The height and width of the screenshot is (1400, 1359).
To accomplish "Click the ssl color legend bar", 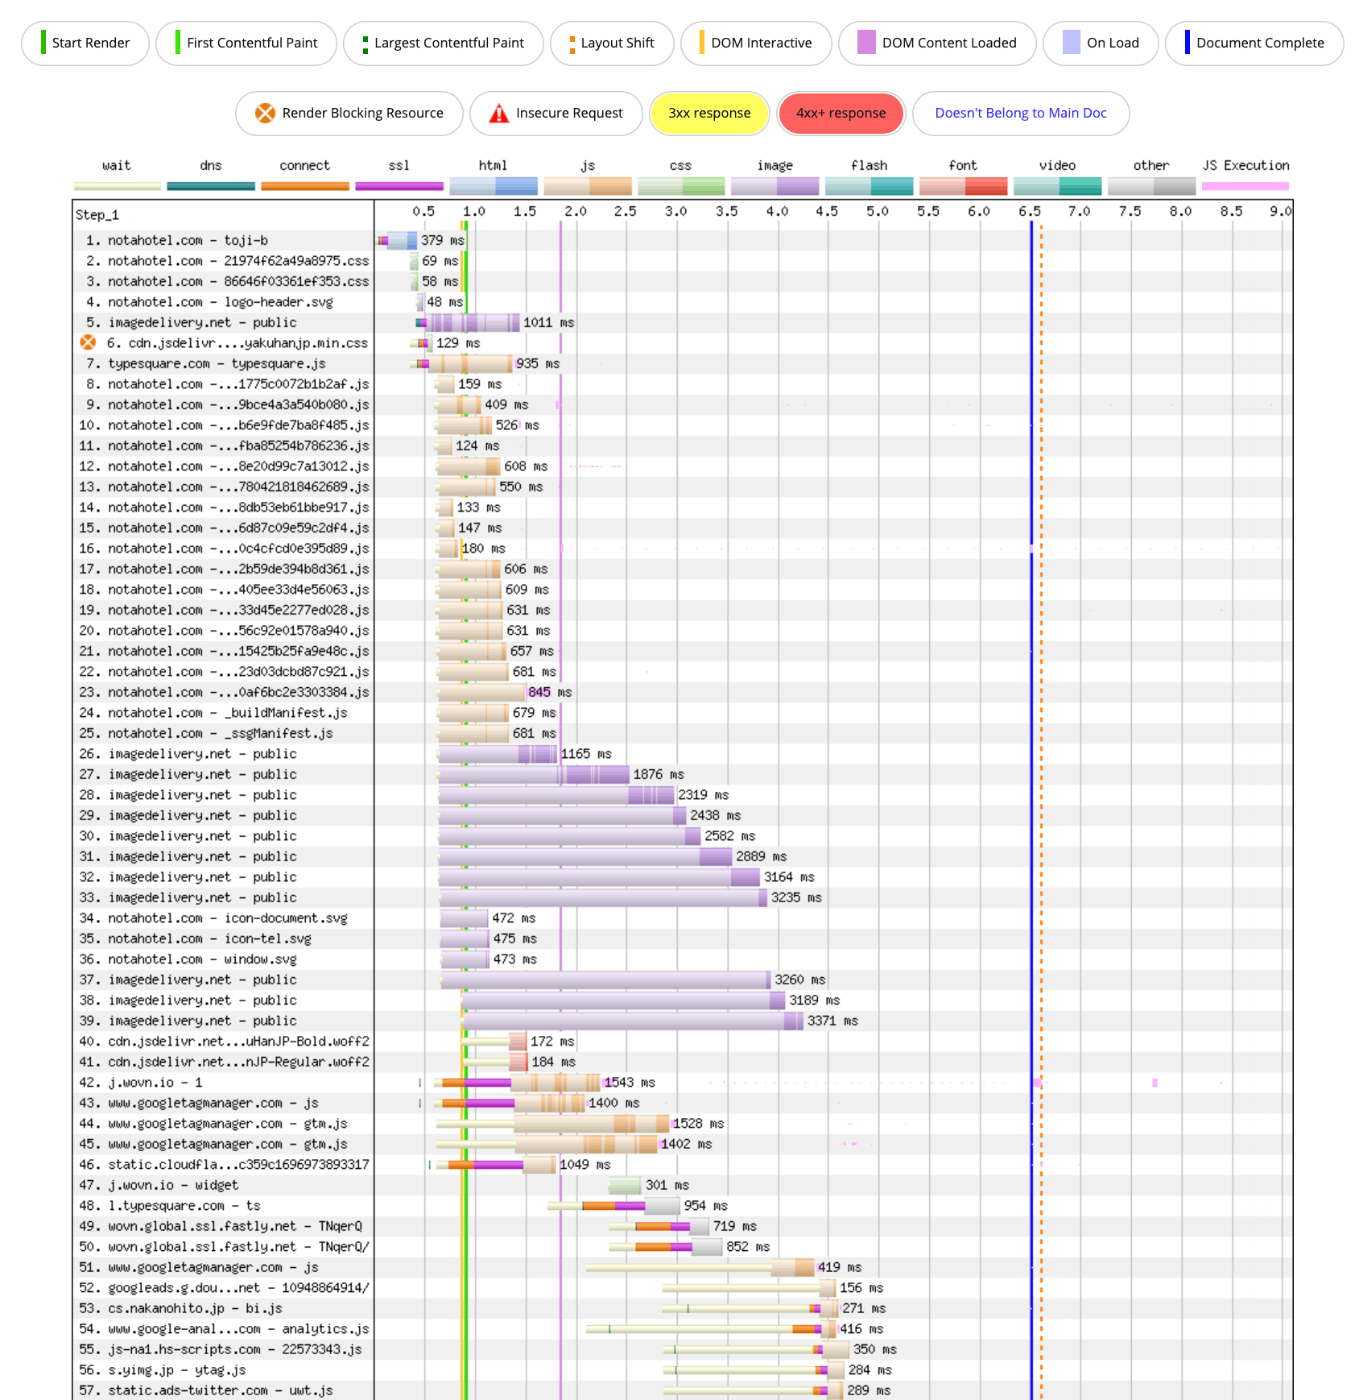I will click(x=399, y=186).
